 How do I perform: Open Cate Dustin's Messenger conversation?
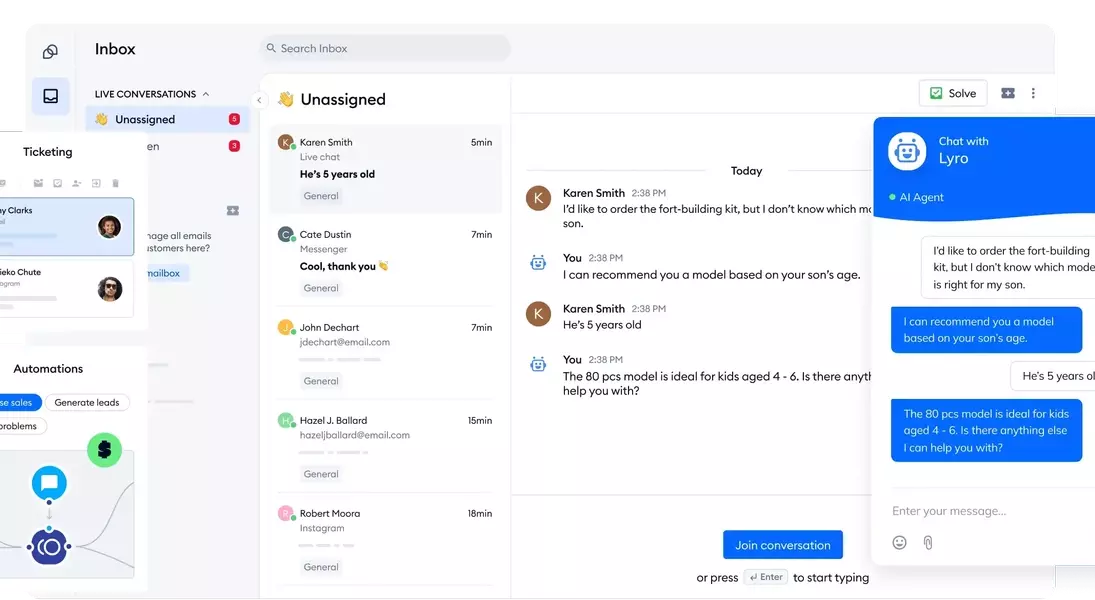coord(385,260)
